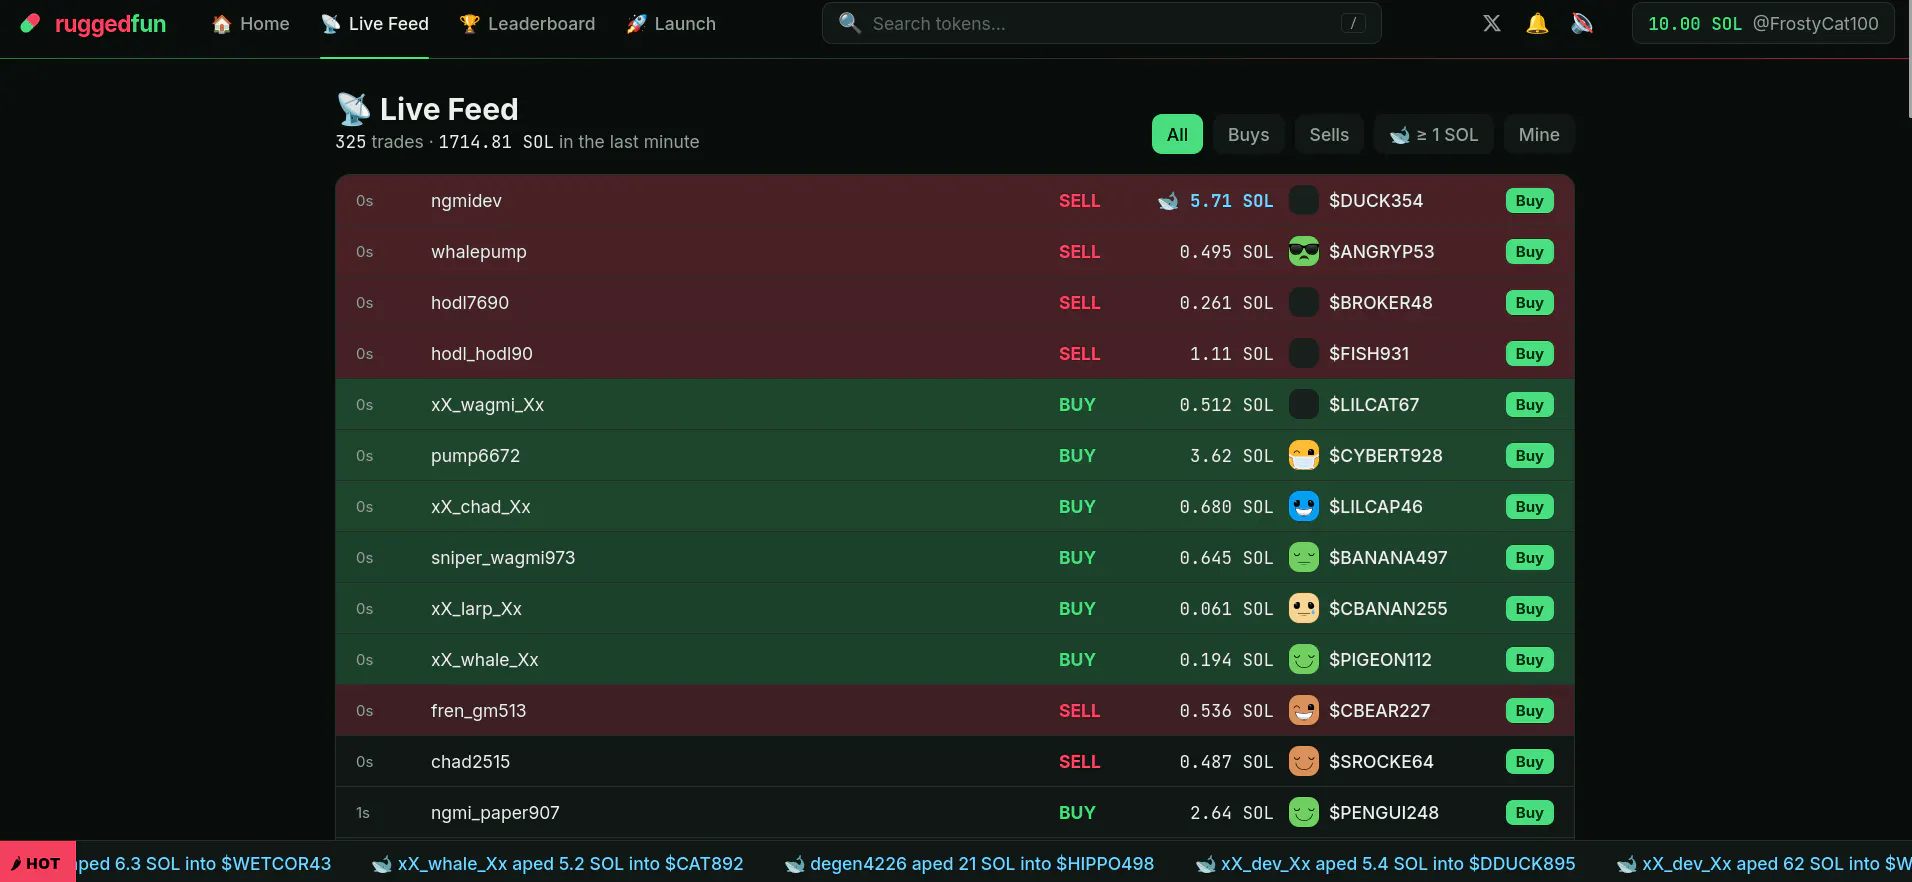The height and width of the screenshot is (882, 1912).
Task: Click the $CBEAR227 token avatar
Action: 1304,711
